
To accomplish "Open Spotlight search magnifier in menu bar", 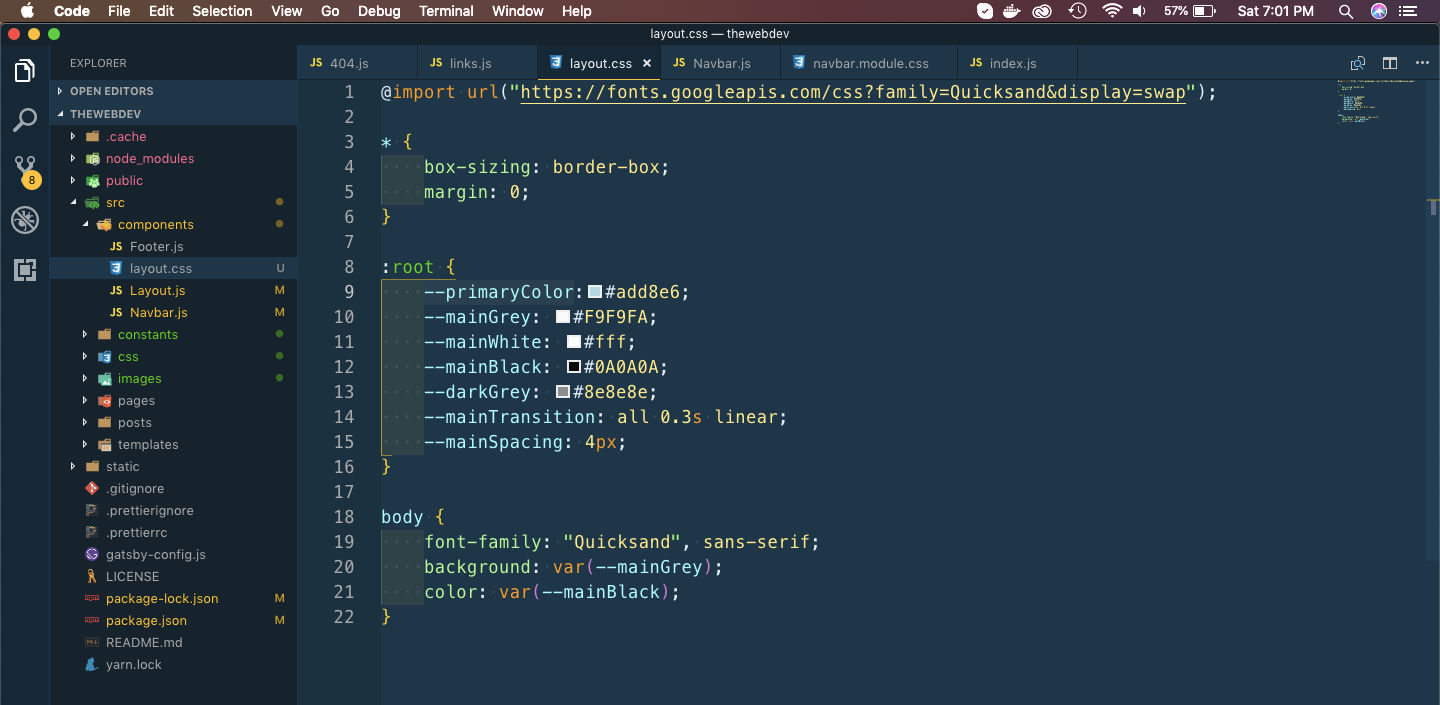I will [1348, 11].
